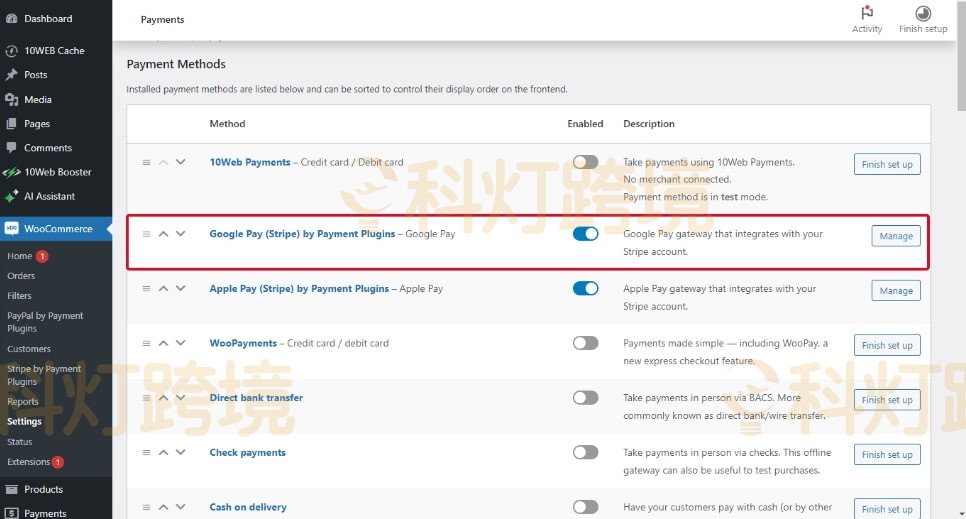The height and width of the screenshot is (519, 966).
Task: Open the Cash on delivery link
Action: click(248, 507)
